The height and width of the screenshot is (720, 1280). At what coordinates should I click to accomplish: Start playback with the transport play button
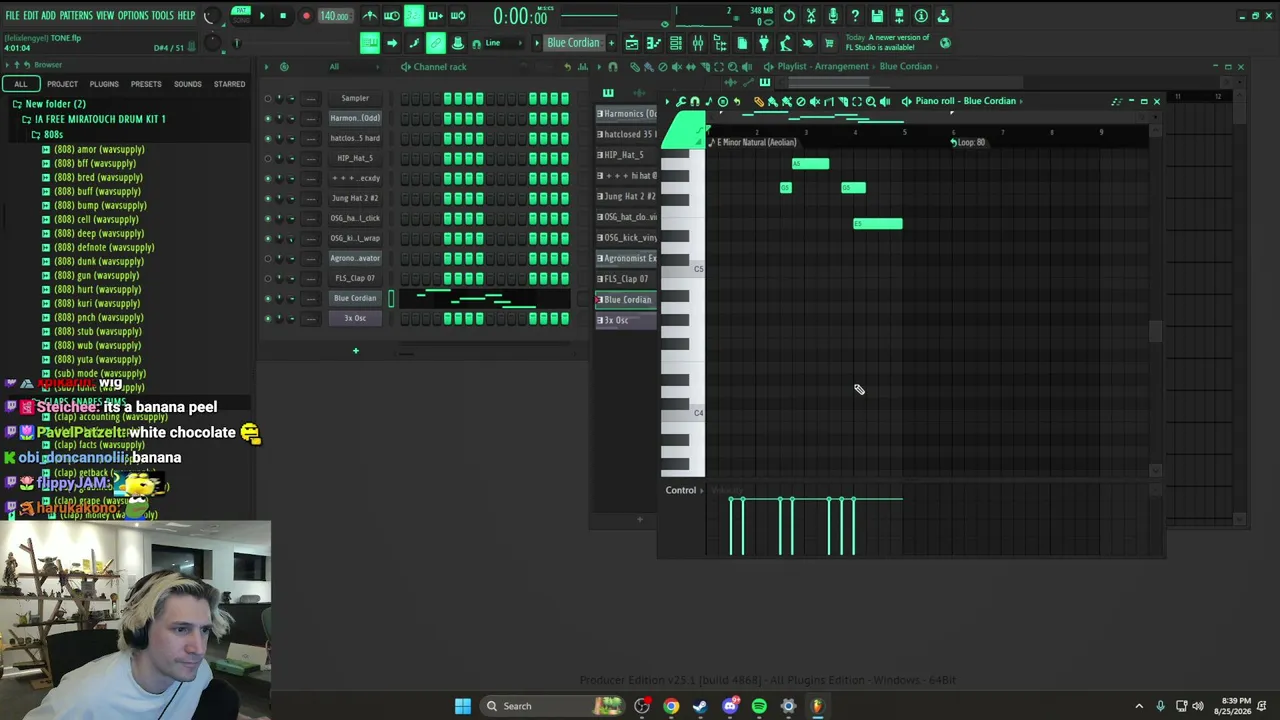tap(262, 16)
